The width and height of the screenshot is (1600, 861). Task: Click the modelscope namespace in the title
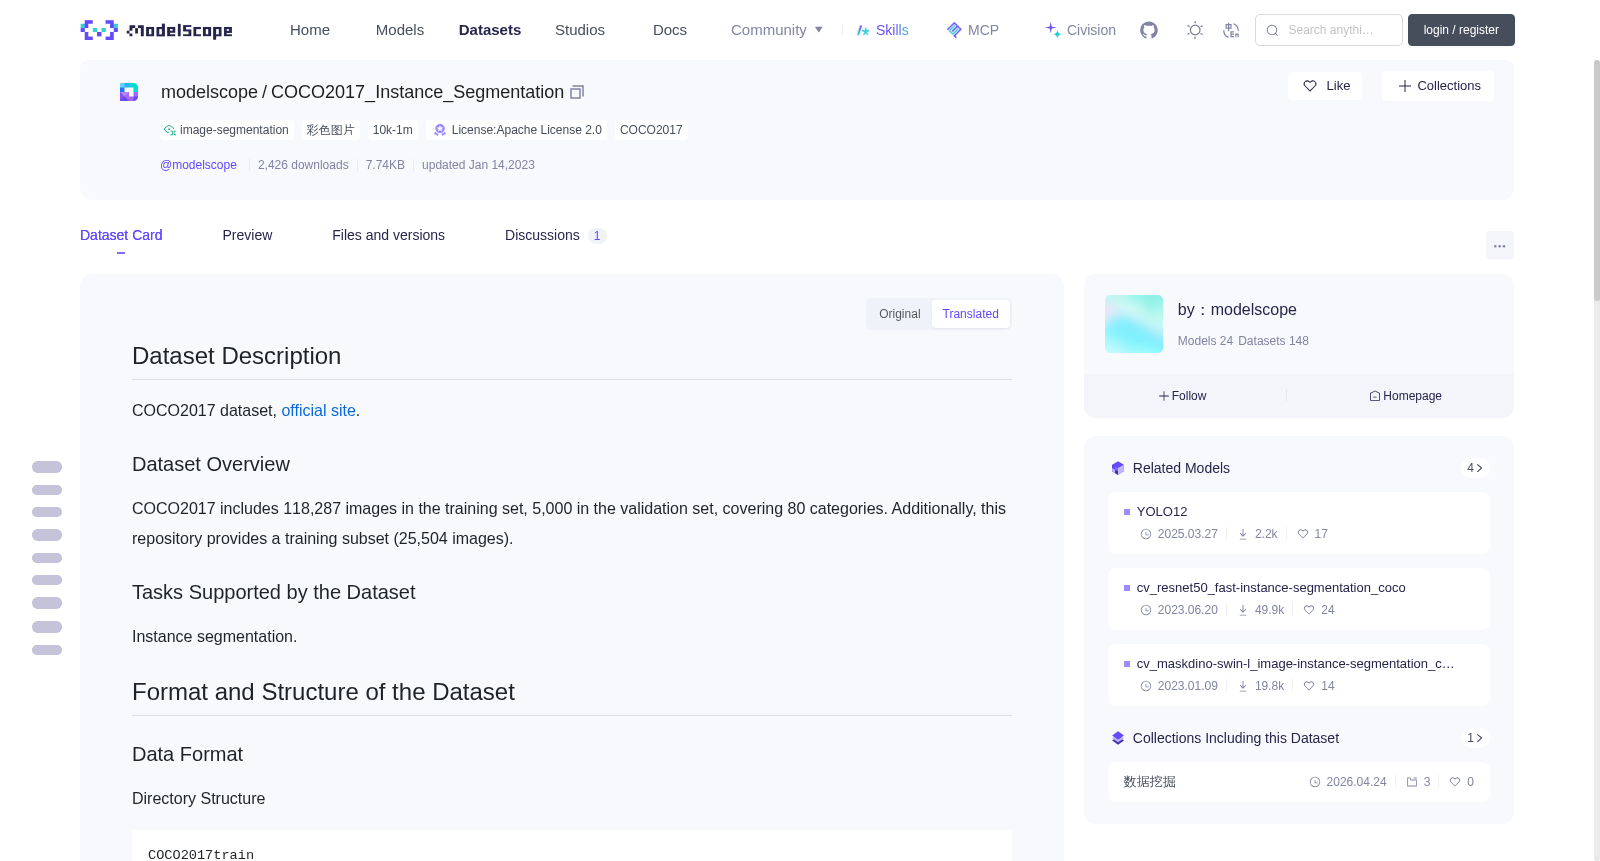coord(209,92)
